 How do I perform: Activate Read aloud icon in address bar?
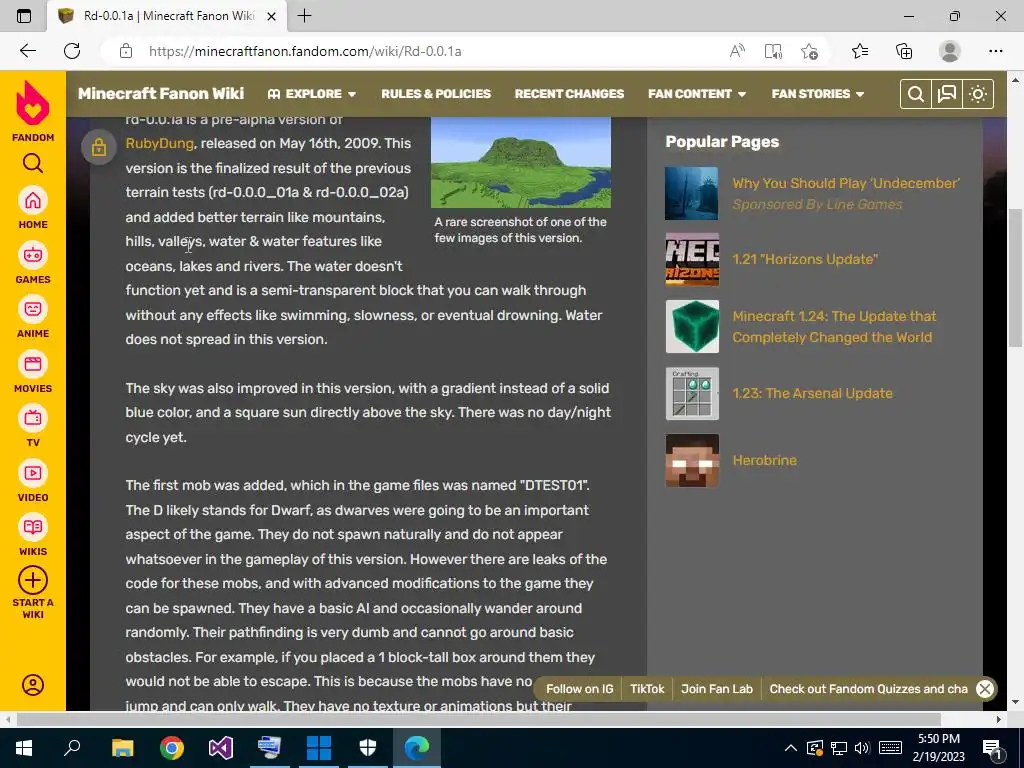tap(737, 51)
